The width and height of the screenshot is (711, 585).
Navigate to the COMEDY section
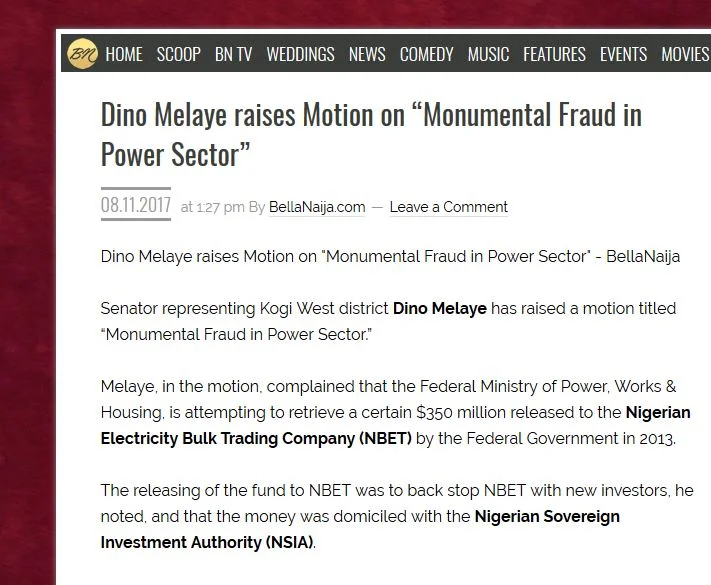pos(427,54)
